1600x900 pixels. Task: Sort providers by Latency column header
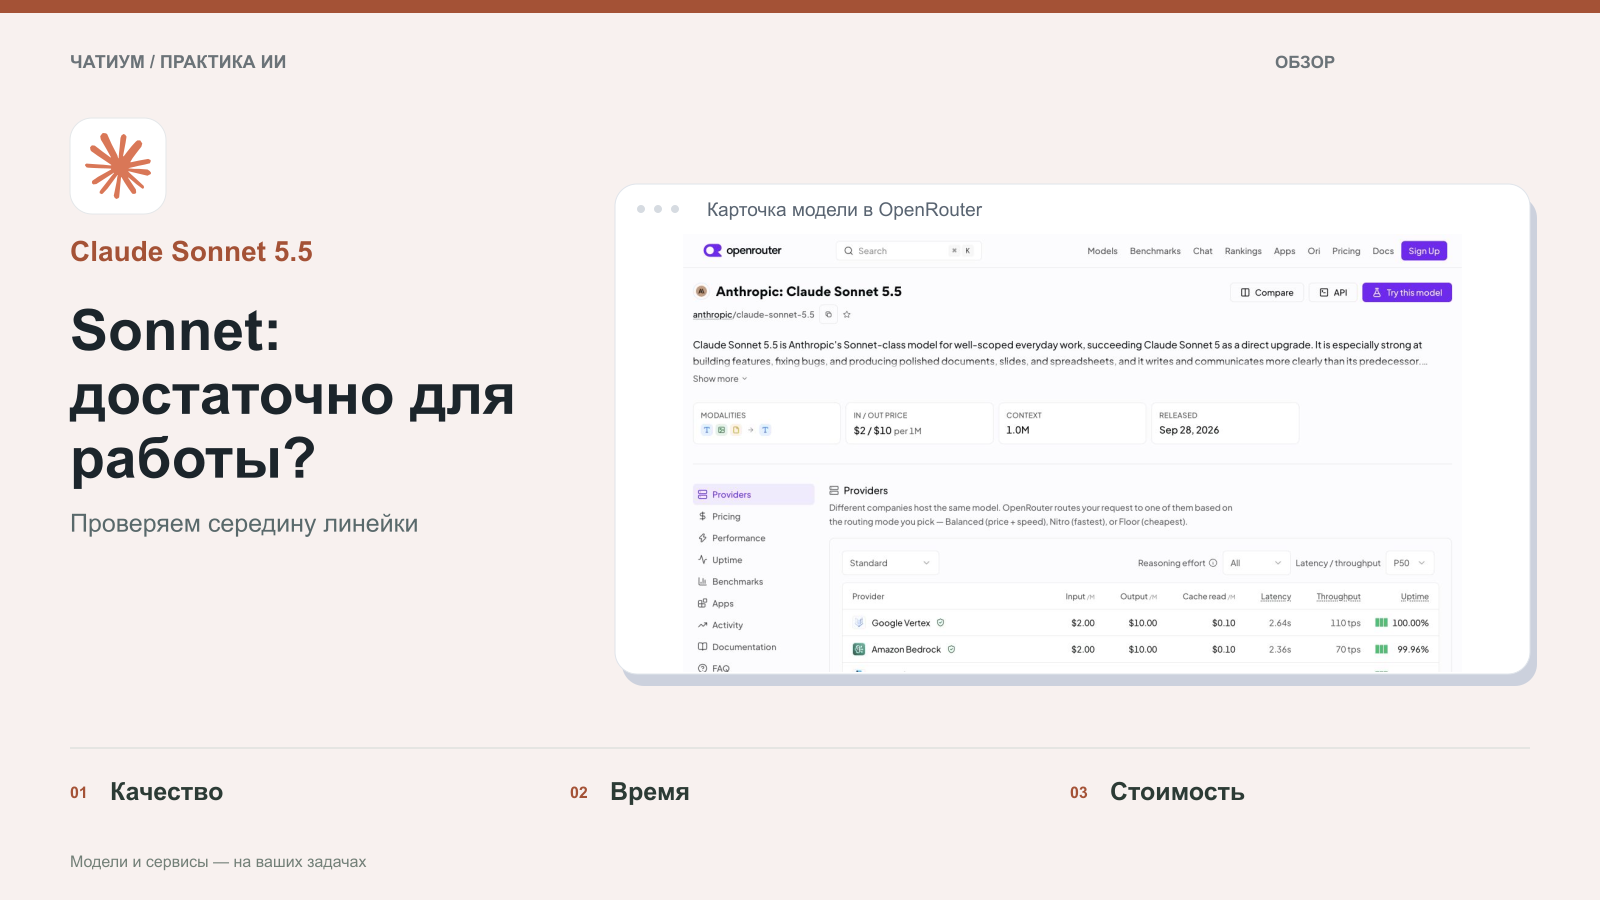tap(1276, 597)
